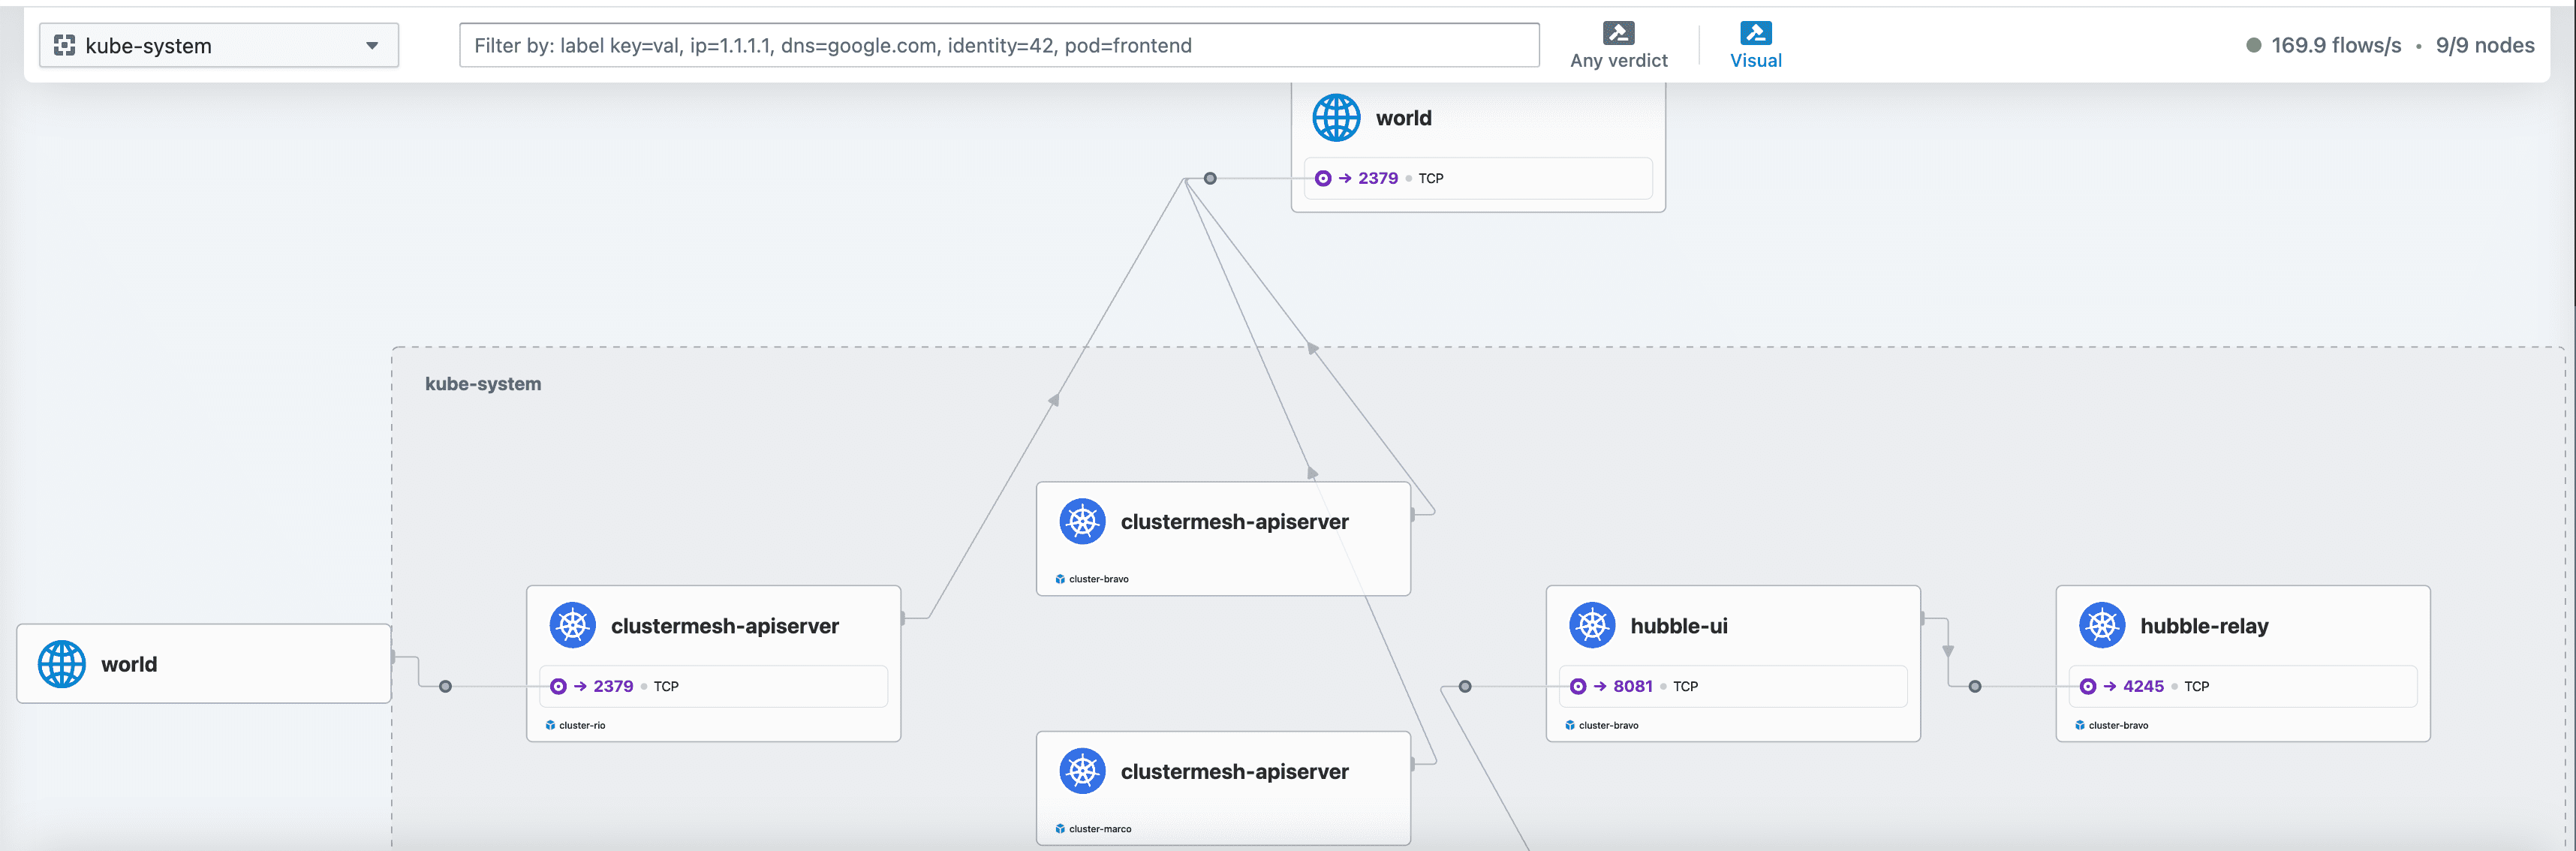The height and width of the screenshot is (851, 2576).
Task: Click the TCP label on the hubble-relay card
Action: pos(2197,686)
